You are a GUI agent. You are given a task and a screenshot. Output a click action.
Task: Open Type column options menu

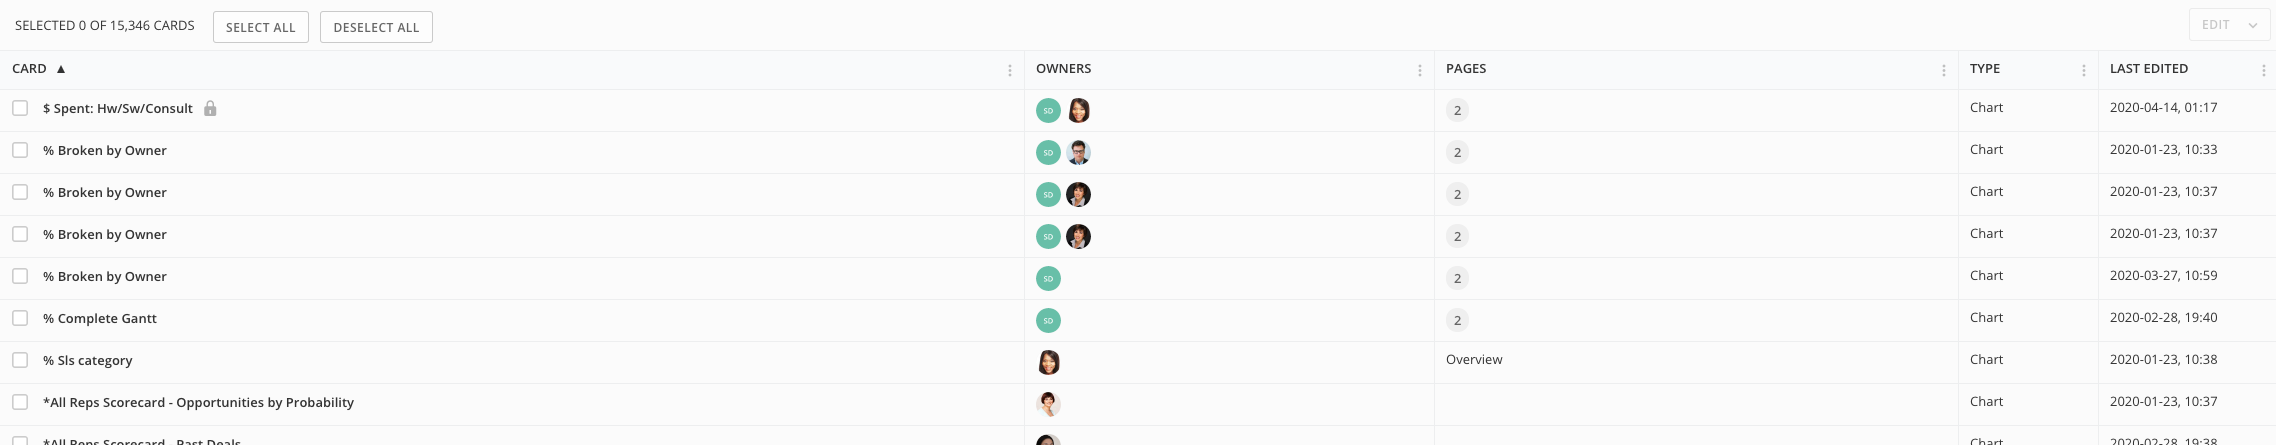point(2083,70)
